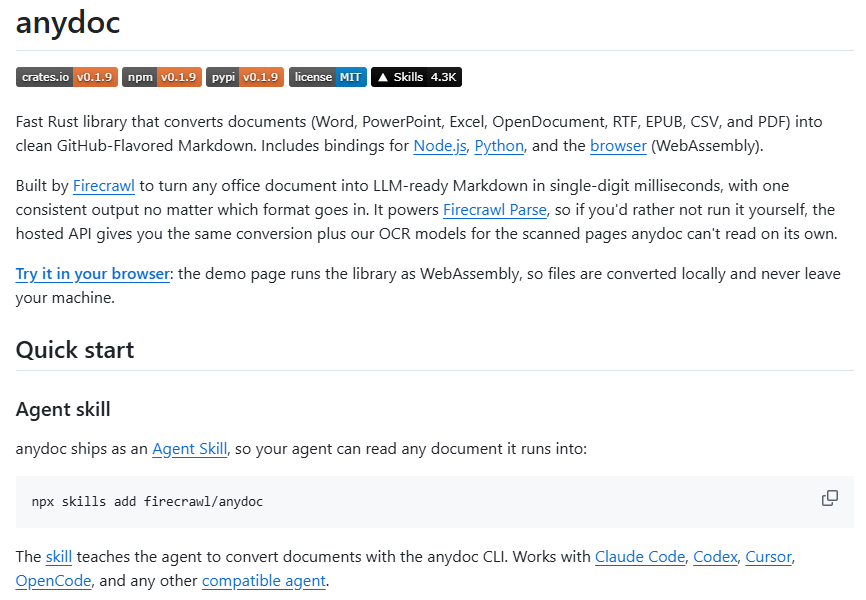The height and width of the screenshot is (600, 866).
Task: Open the Agent Skill link
Action: pos(189,449)
